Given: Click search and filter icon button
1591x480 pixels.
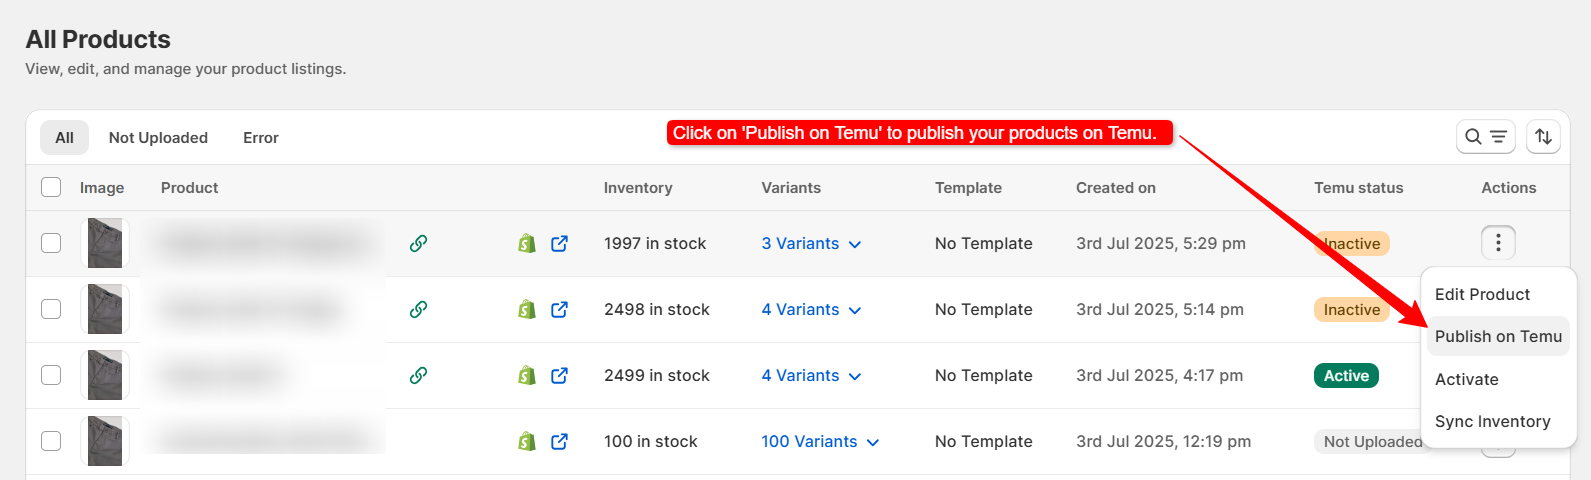Looking at the screenshot, I should [x=1485, y=137].
